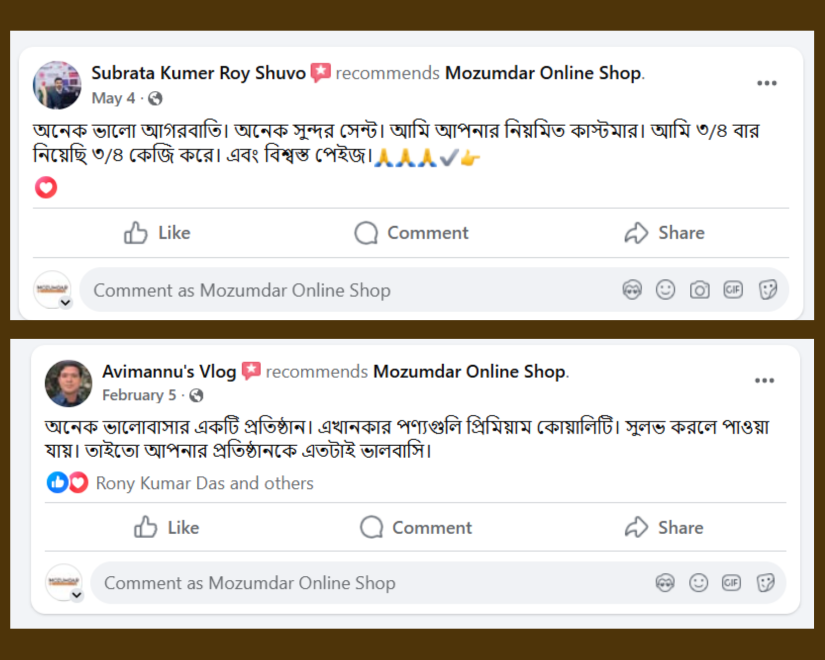Open emoji picker in Avimannu's post comment box
825x660 pixels.
tap(698, 583)
